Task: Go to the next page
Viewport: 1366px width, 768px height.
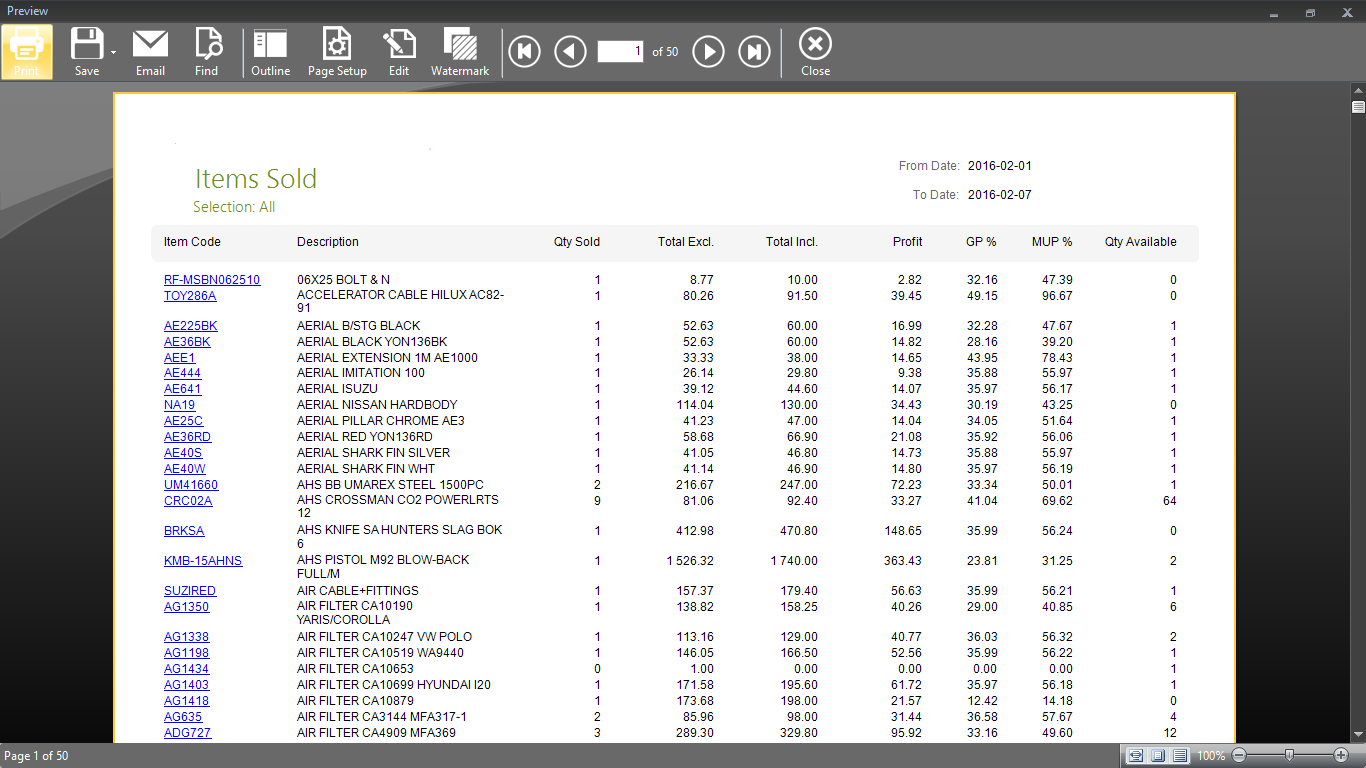Action: [708, 51]
